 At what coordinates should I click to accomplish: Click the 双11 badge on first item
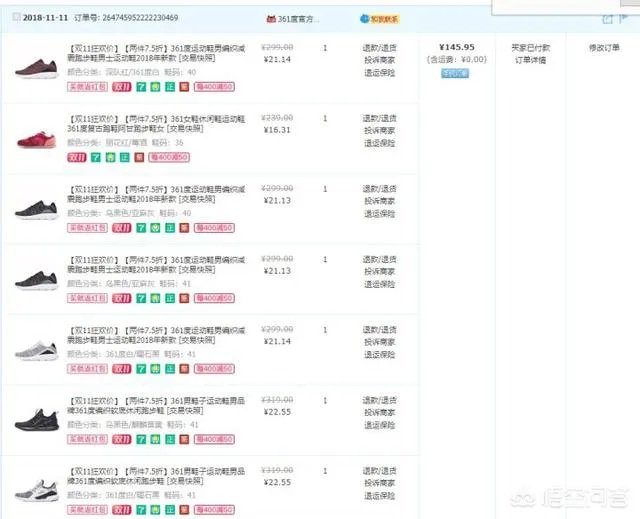[121, 88]
